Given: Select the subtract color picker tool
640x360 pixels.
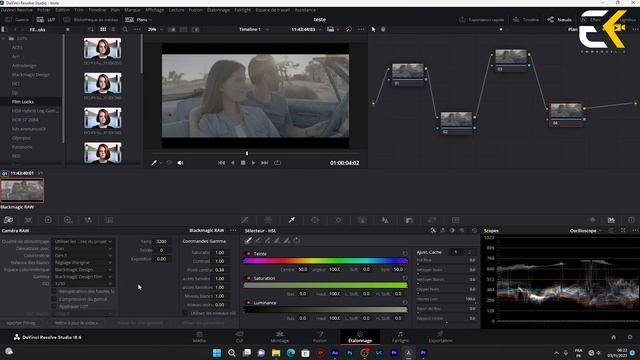Looking at the screenshot, I should [258, 240].
